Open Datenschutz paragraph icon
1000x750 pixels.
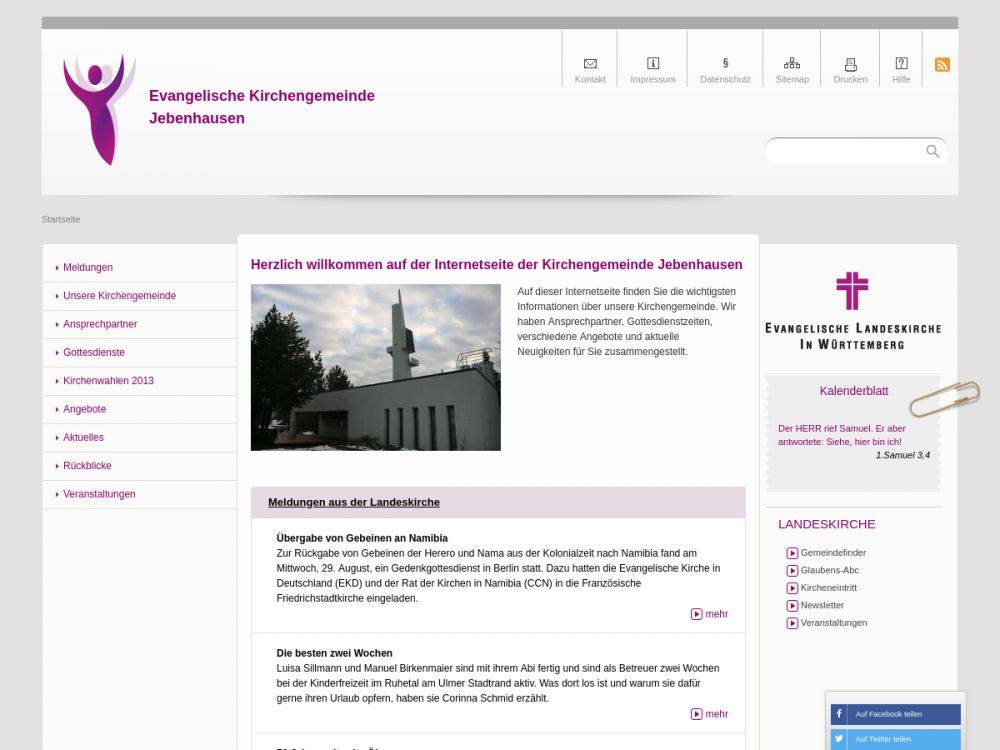click(725, 64)
